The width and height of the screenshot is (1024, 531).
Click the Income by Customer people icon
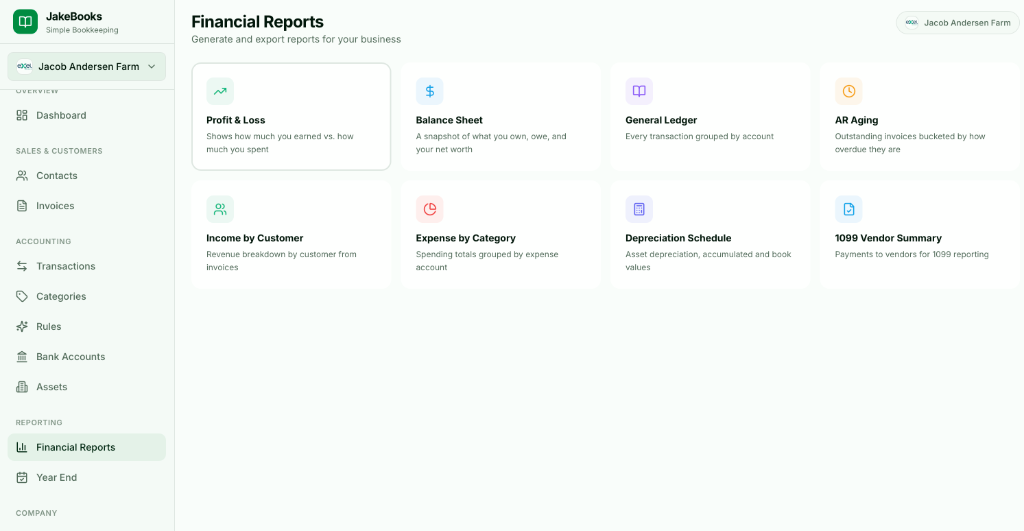pos(220,209)
